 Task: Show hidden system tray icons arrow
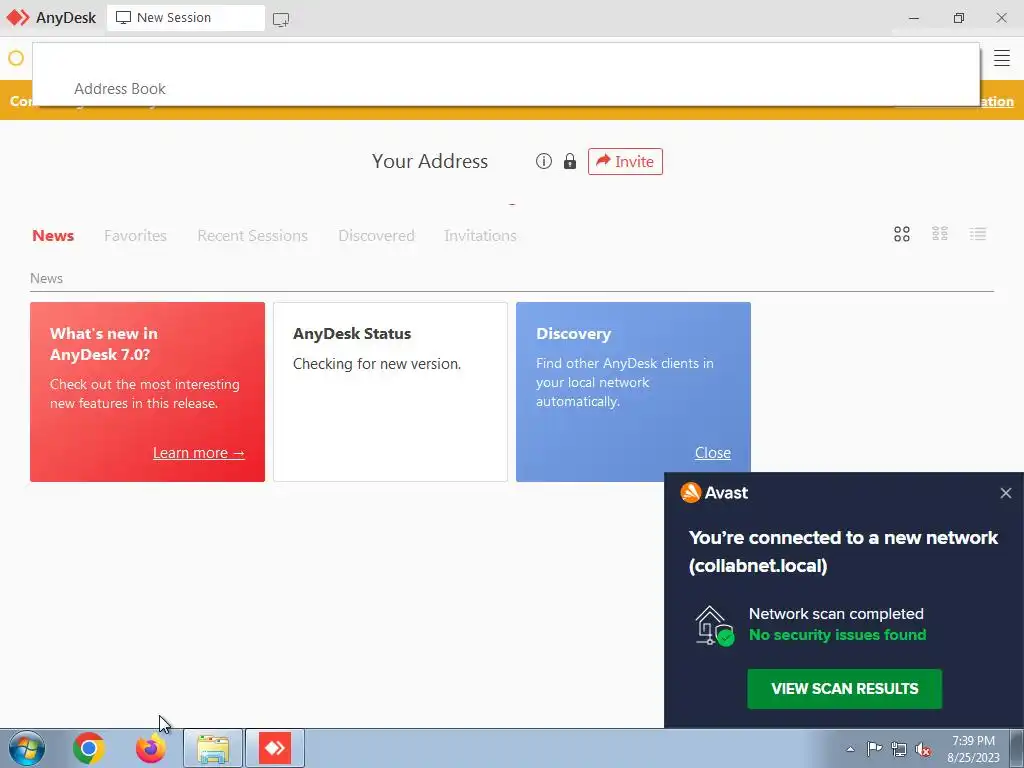point(850,749)
